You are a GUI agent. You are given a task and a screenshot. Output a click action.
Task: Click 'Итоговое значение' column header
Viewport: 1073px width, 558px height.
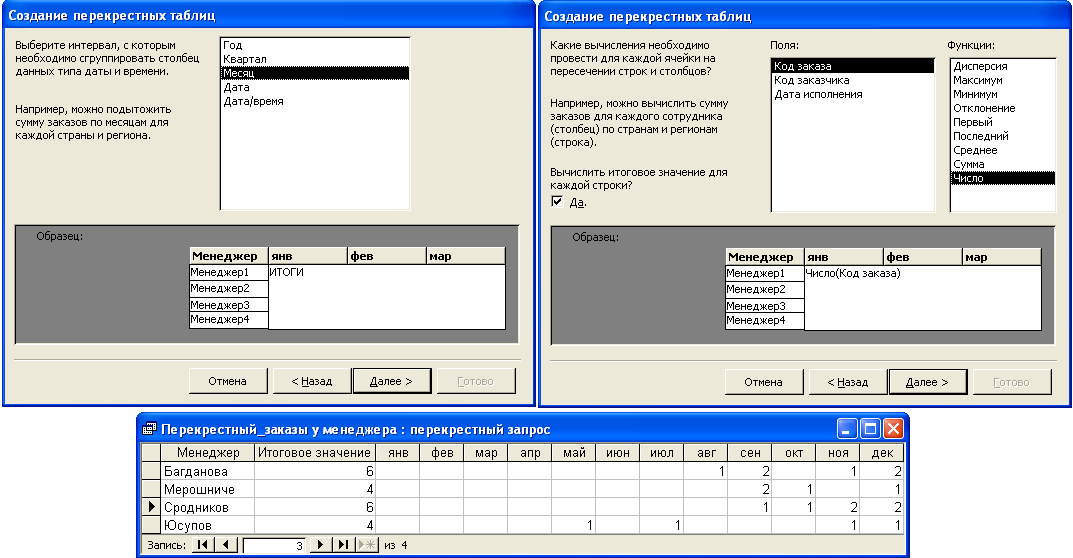(315, 453)
